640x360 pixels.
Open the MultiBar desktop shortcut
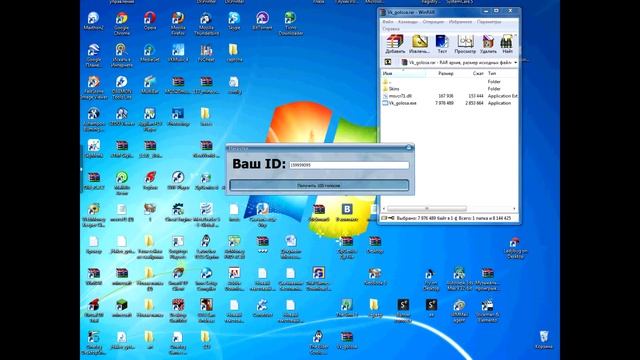tap(150, 85)
